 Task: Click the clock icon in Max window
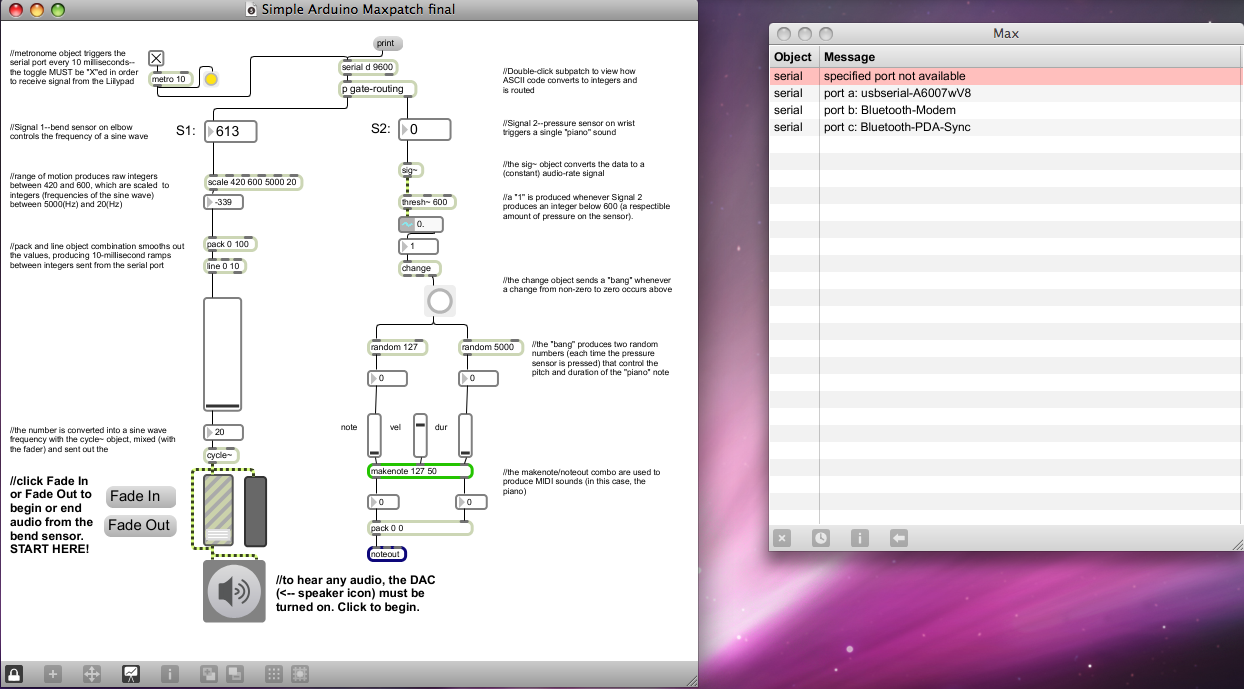[820, 538]
